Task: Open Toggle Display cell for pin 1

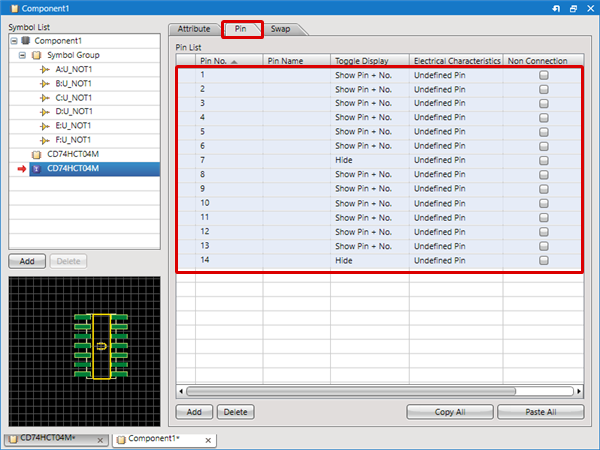Action: point(370,75)
